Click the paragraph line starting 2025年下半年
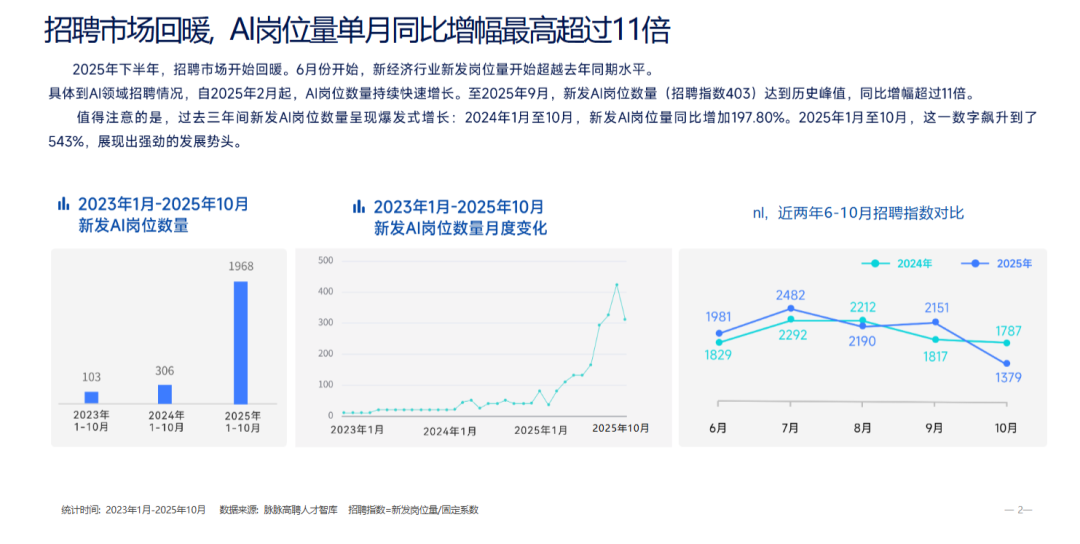Viewport: 1080px width, 544px height. coord(362,69)
